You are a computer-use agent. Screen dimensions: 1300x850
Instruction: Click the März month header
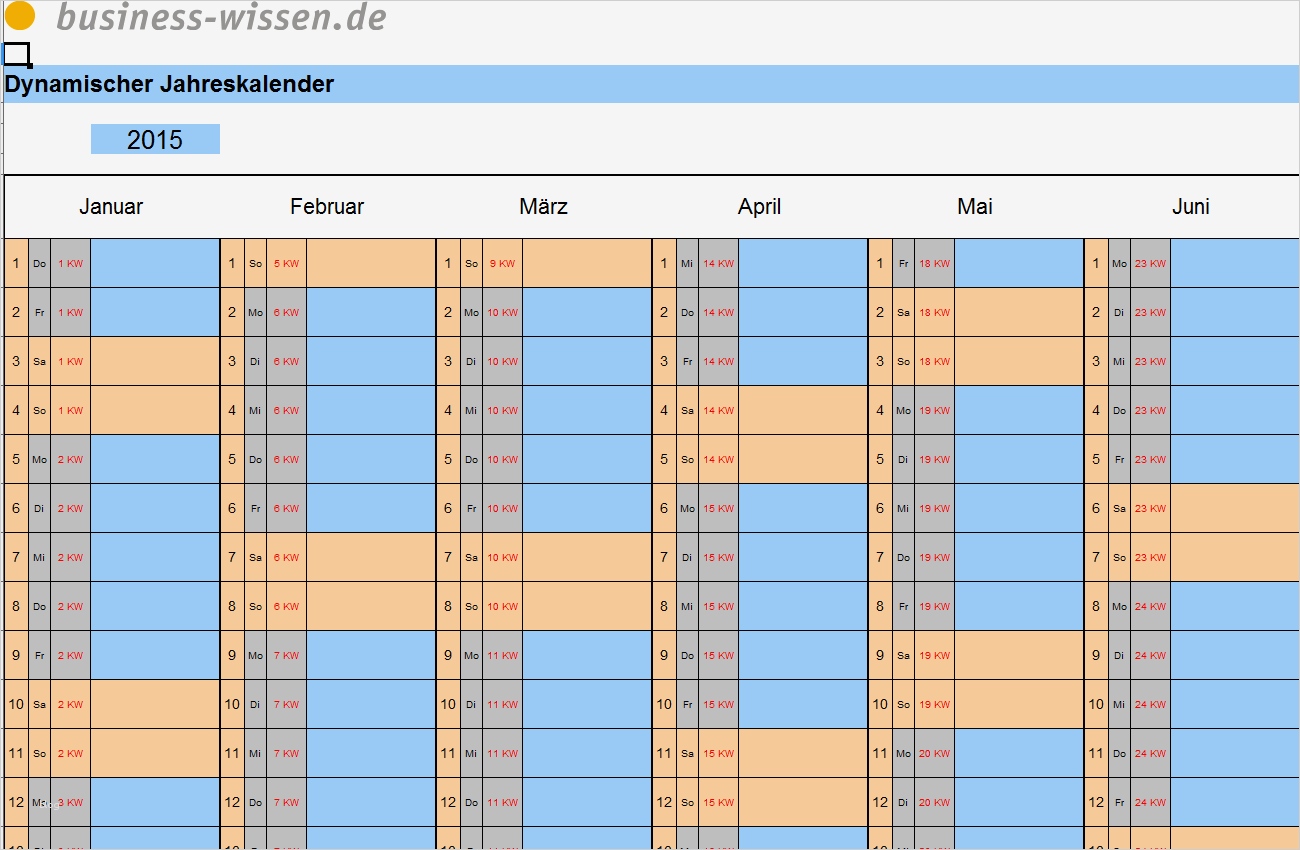click(543, 206)
